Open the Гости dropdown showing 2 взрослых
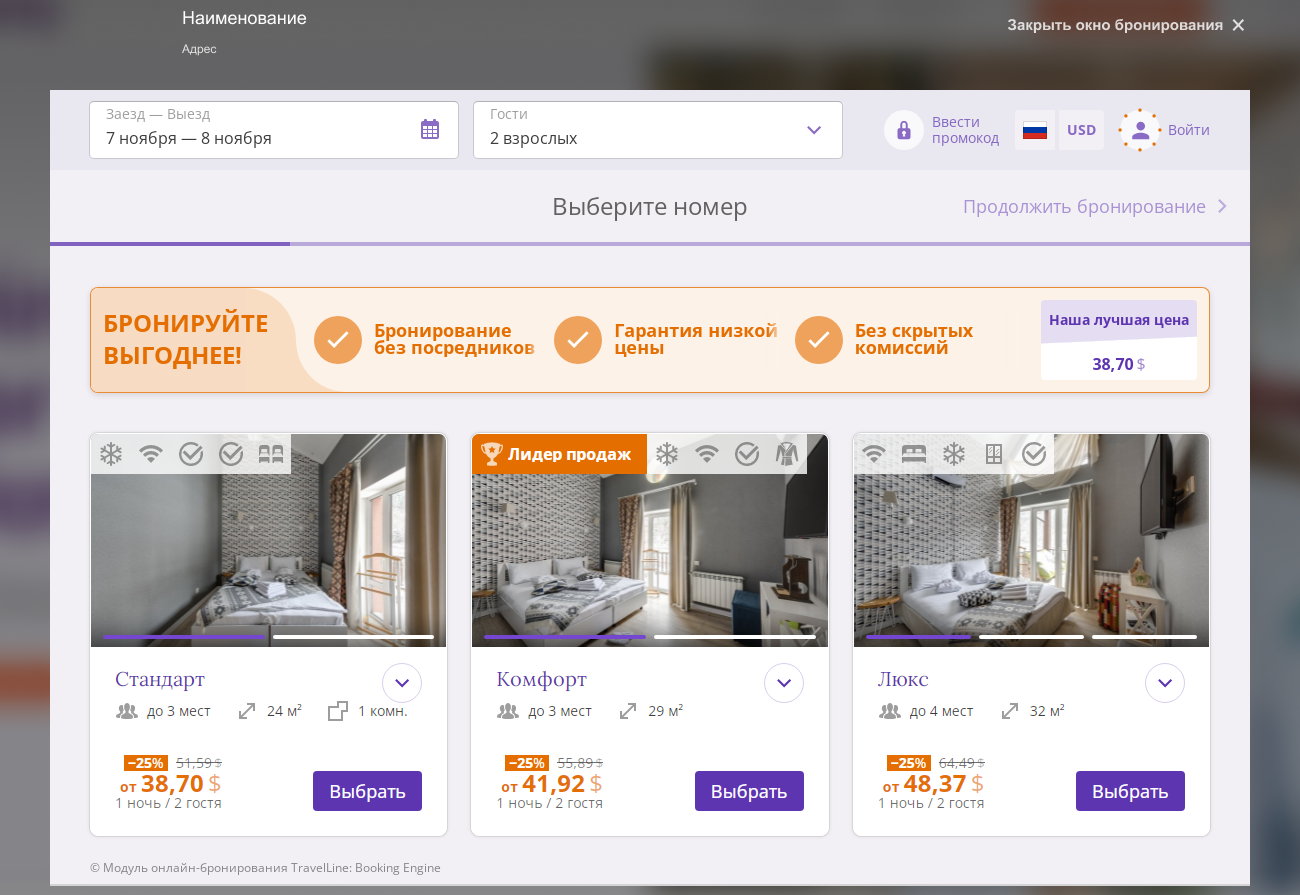 pyautogui.click(x=658, y=130)
